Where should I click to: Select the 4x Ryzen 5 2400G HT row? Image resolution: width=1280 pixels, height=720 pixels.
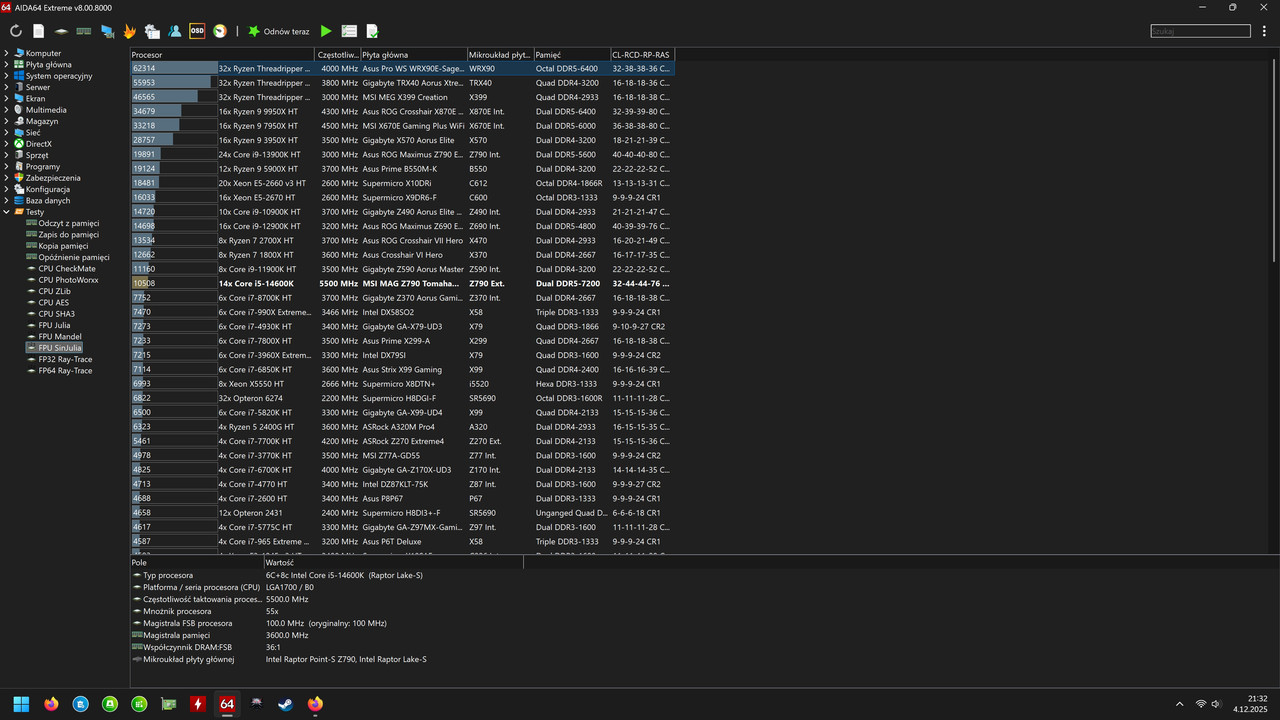tap(403, 427)
